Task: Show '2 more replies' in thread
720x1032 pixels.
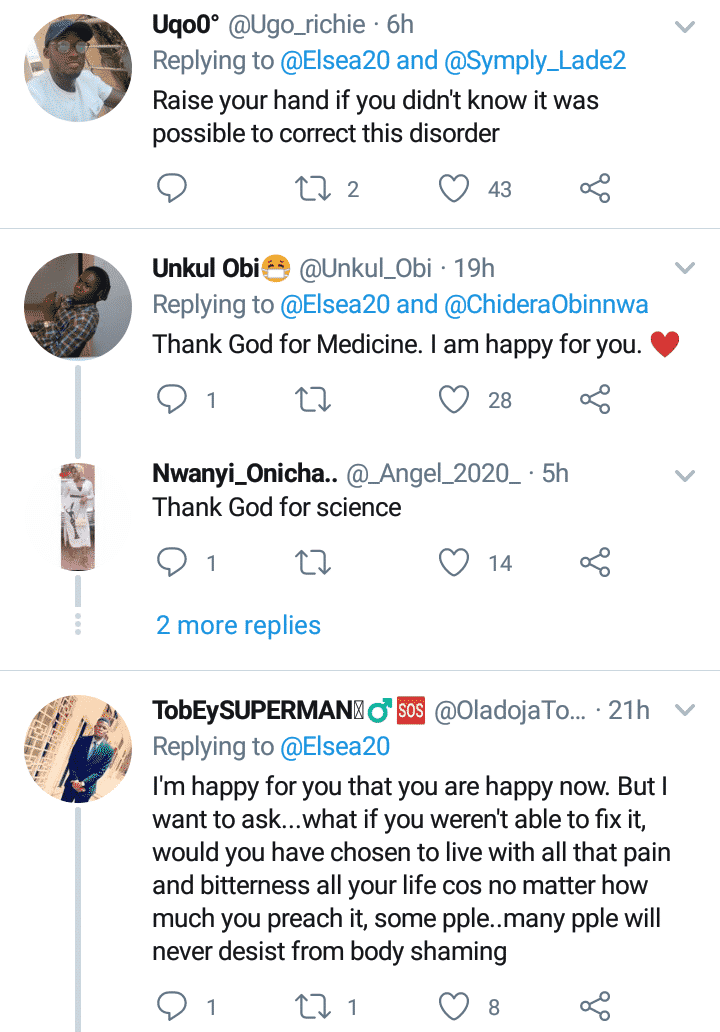Action: pyautogui.click(x=238, y=625)
